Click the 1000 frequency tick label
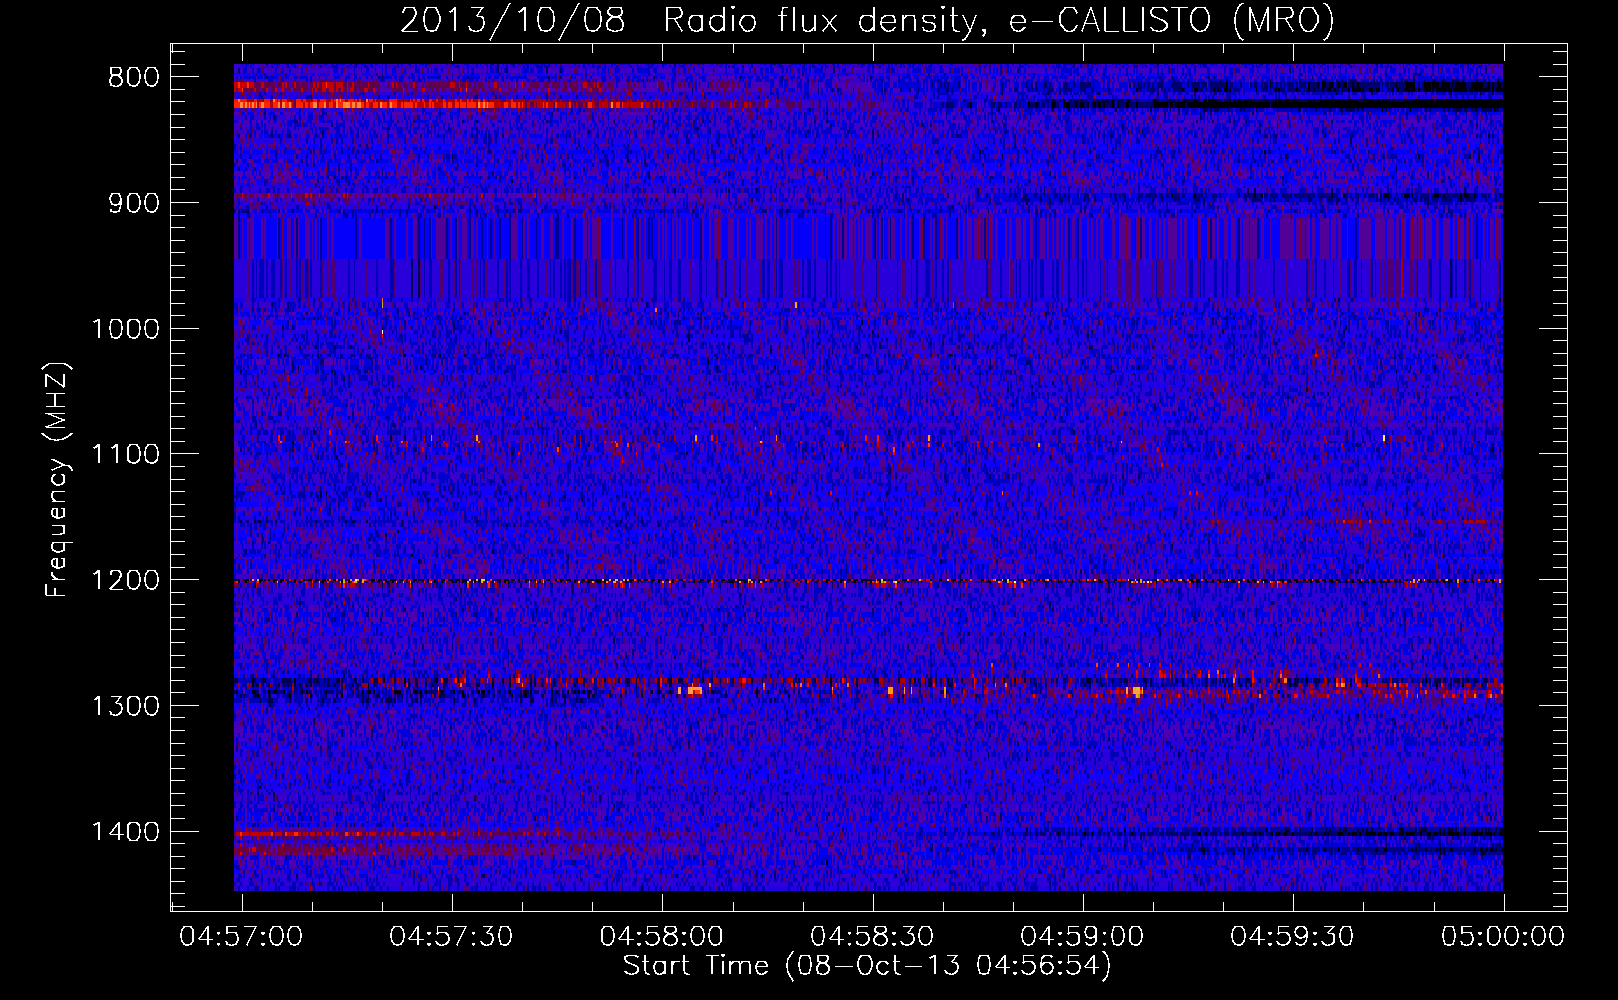Screen dimensions: 1618x1000 125,329
